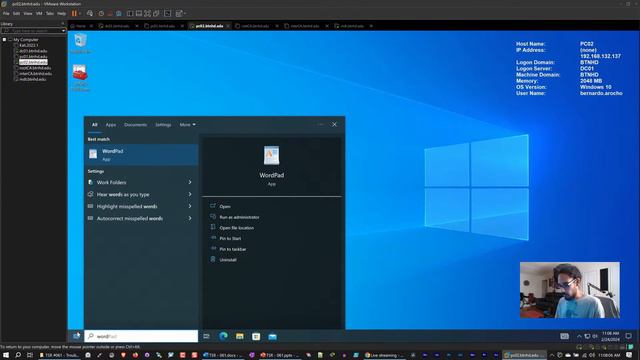Image resolution: width=640 pixels, height=360 pixels.
Task: Open the Help menu in VMware
Action: click(61, 13)
